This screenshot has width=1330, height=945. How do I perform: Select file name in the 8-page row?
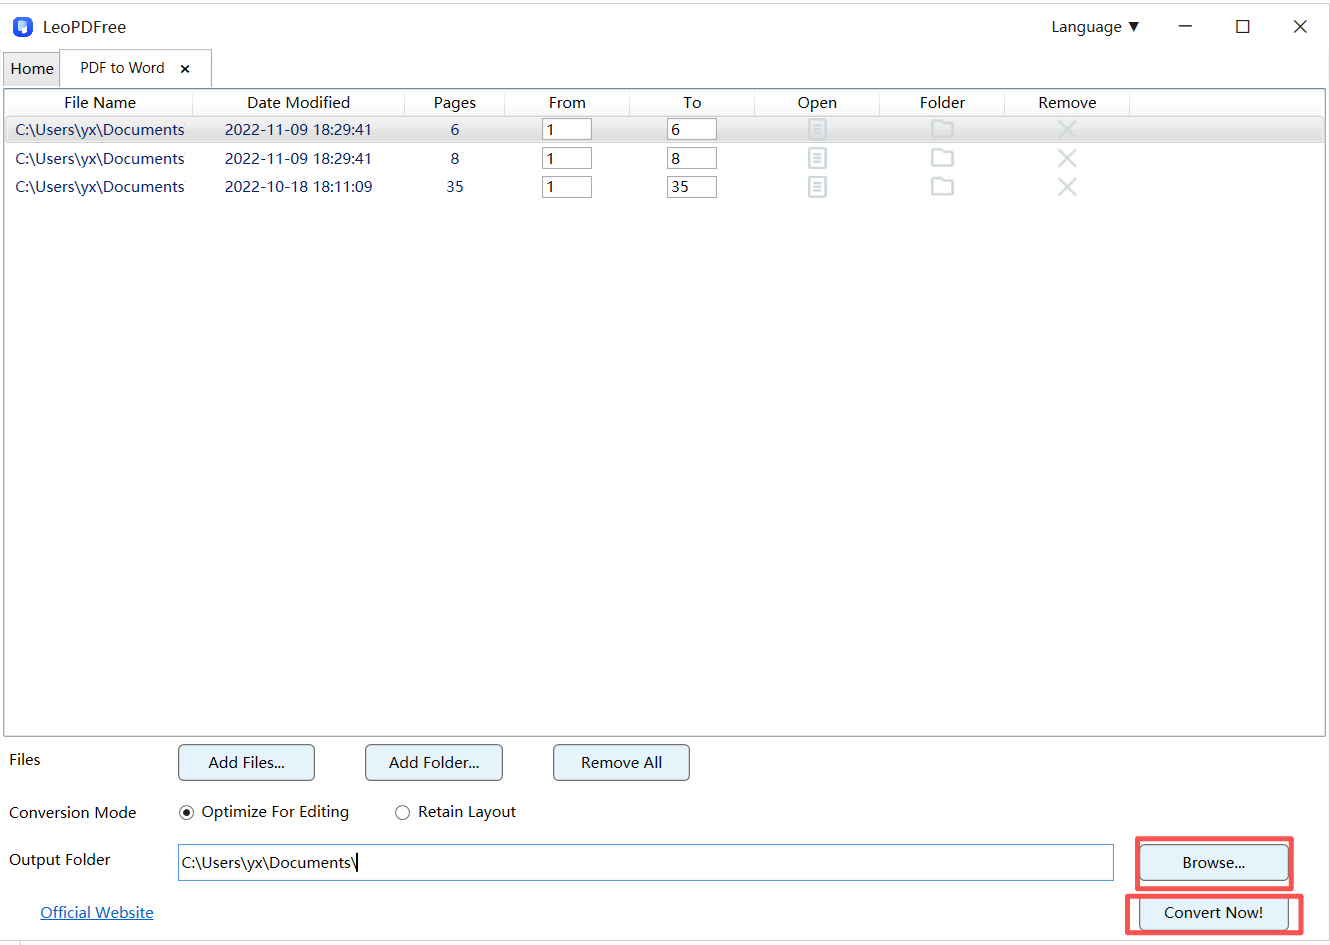point(100,159)
